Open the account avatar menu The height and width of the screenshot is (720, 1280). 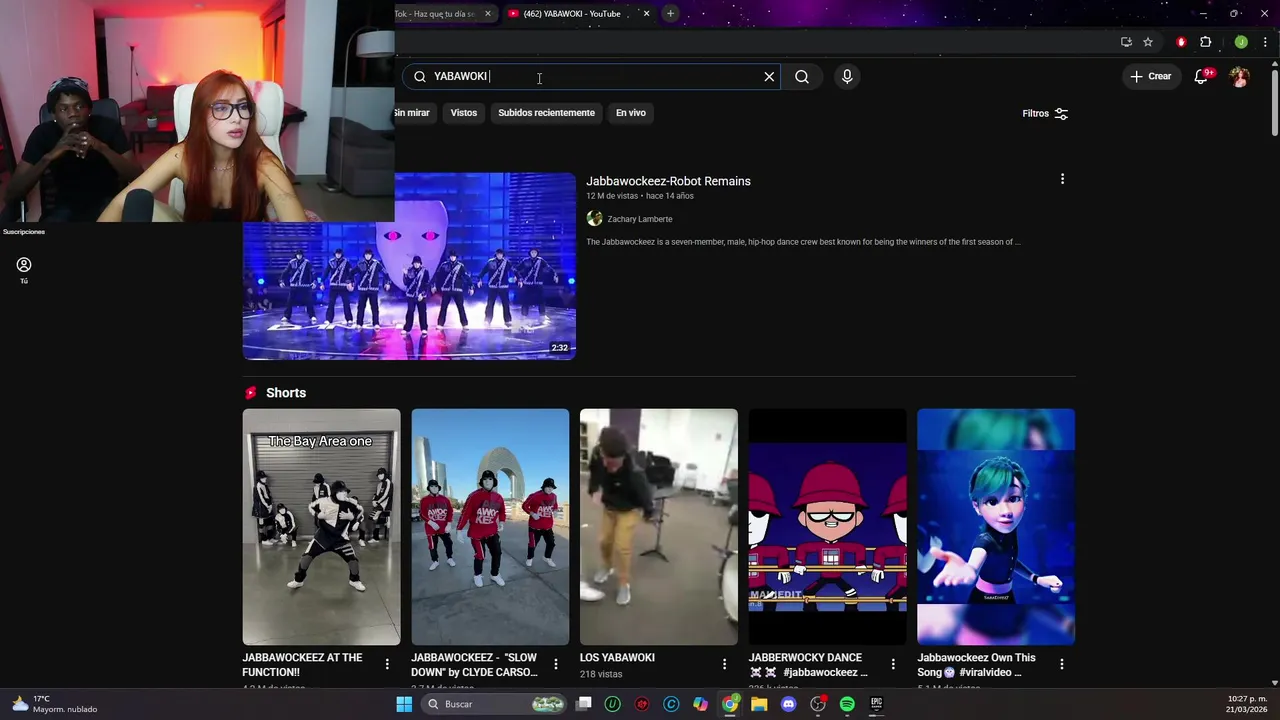pyautogui.click(x=1240, y=77)
